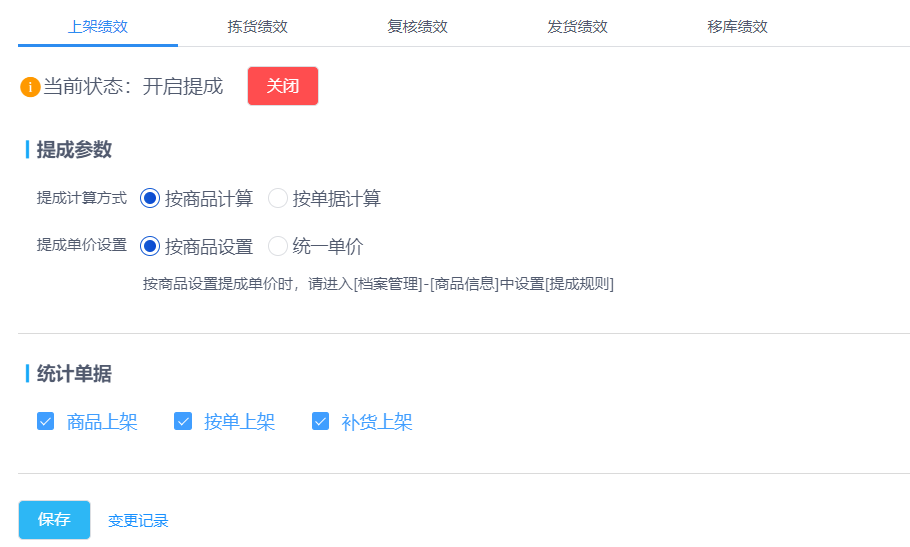The image size is (910, 547).
Task: Click the hint text about 档案管理 商品信息
Action: pyautogui.click(x=378, y=284)
